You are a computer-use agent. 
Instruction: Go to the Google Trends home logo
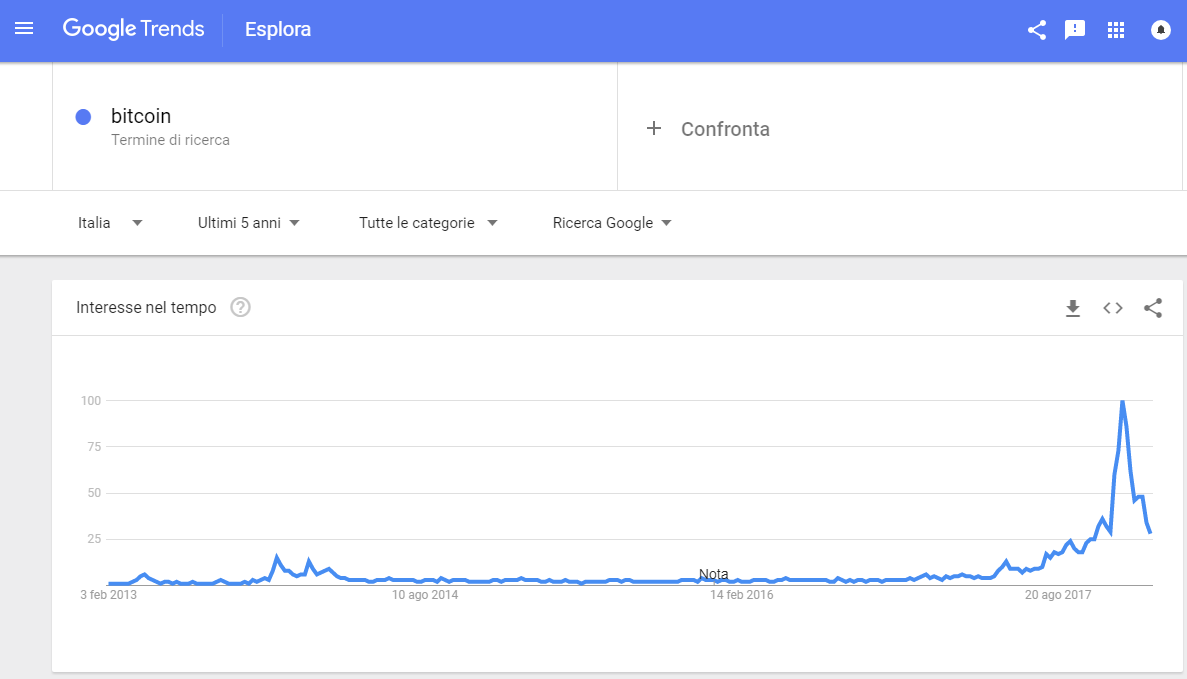pos(133,29)
